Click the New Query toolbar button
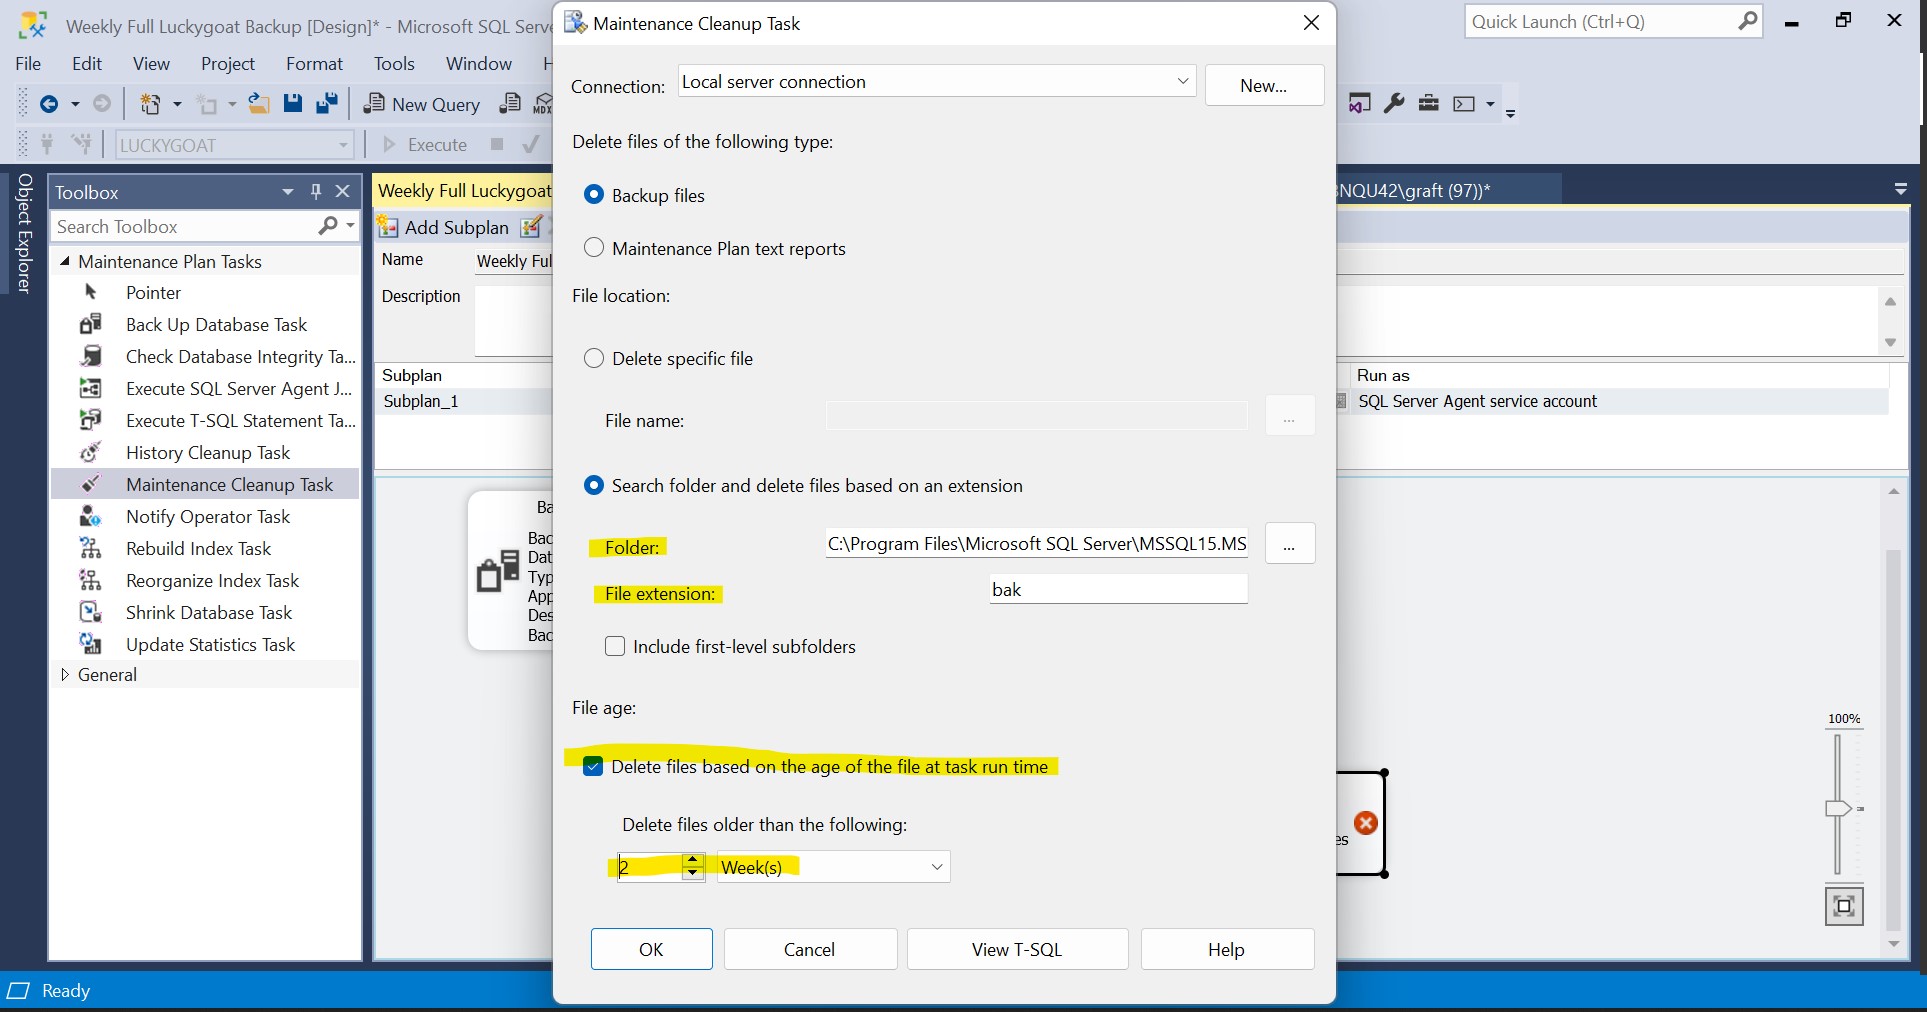 [422, 104]
